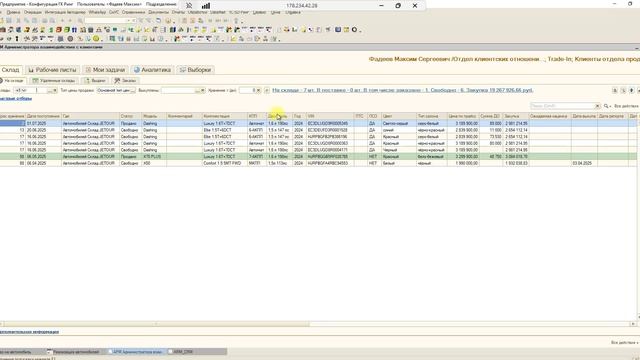Sort by the Статус column header

click(130, 116)
